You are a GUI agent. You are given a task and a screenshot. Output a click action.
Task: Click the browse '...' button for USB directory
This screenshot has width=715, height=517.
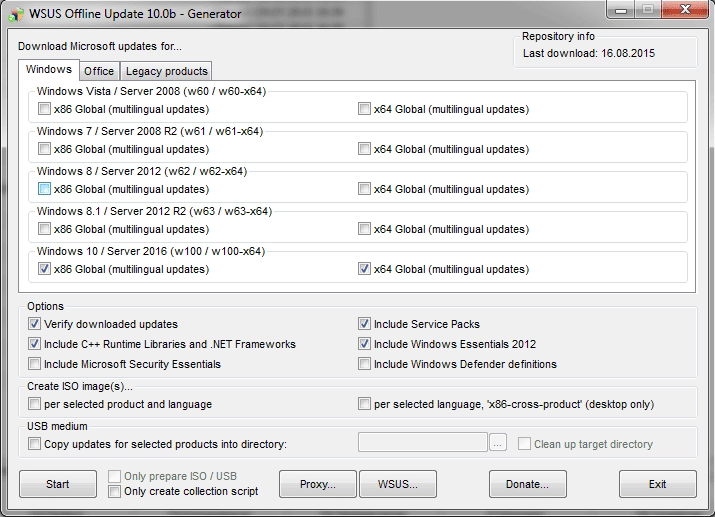(x=498, y=443)
